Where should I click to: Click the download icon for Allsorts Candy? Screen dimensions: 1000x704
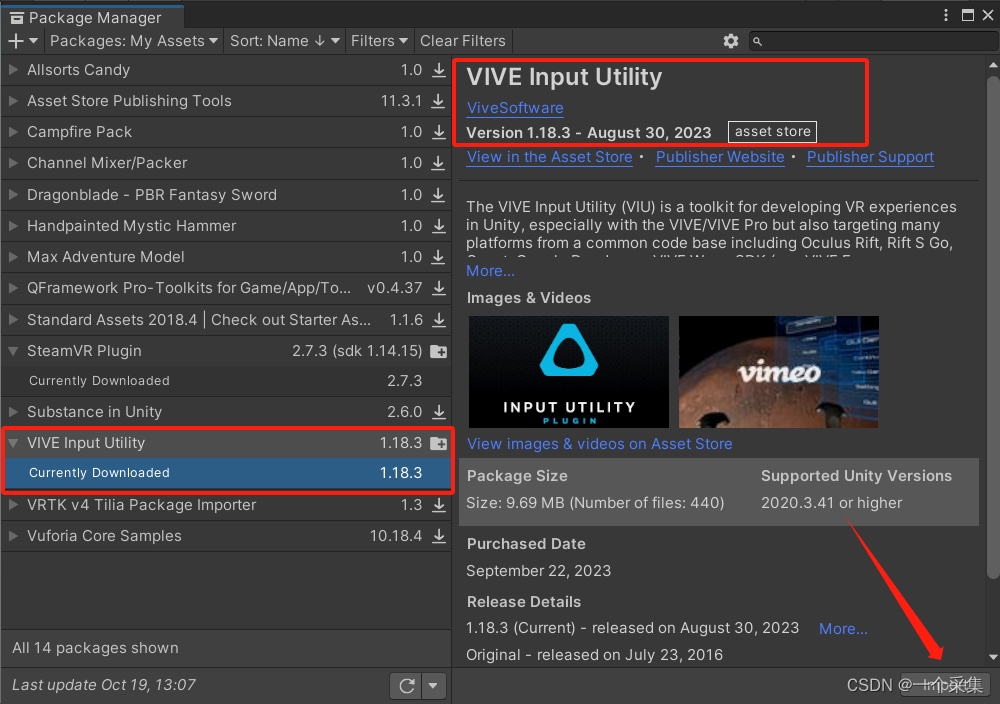coord(439,70)
